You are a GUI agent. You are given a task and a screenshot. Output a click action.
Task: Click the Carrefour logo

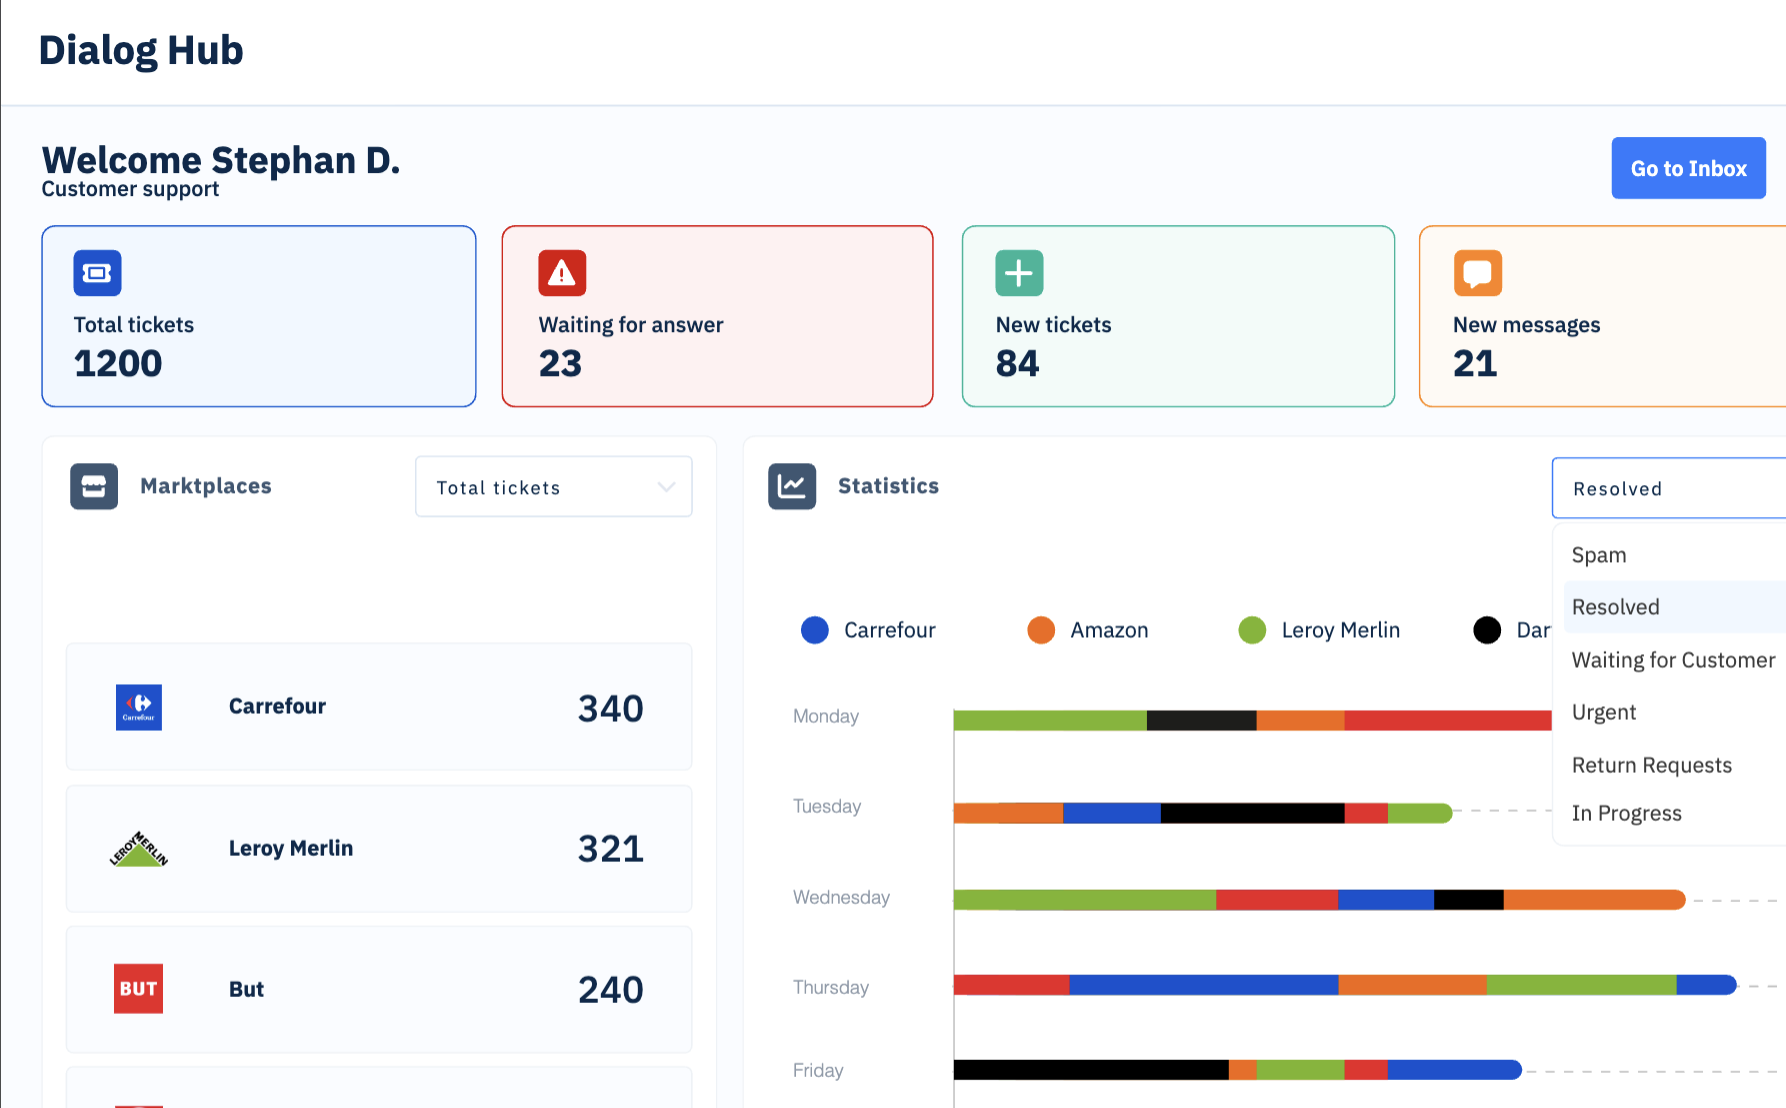139,707
